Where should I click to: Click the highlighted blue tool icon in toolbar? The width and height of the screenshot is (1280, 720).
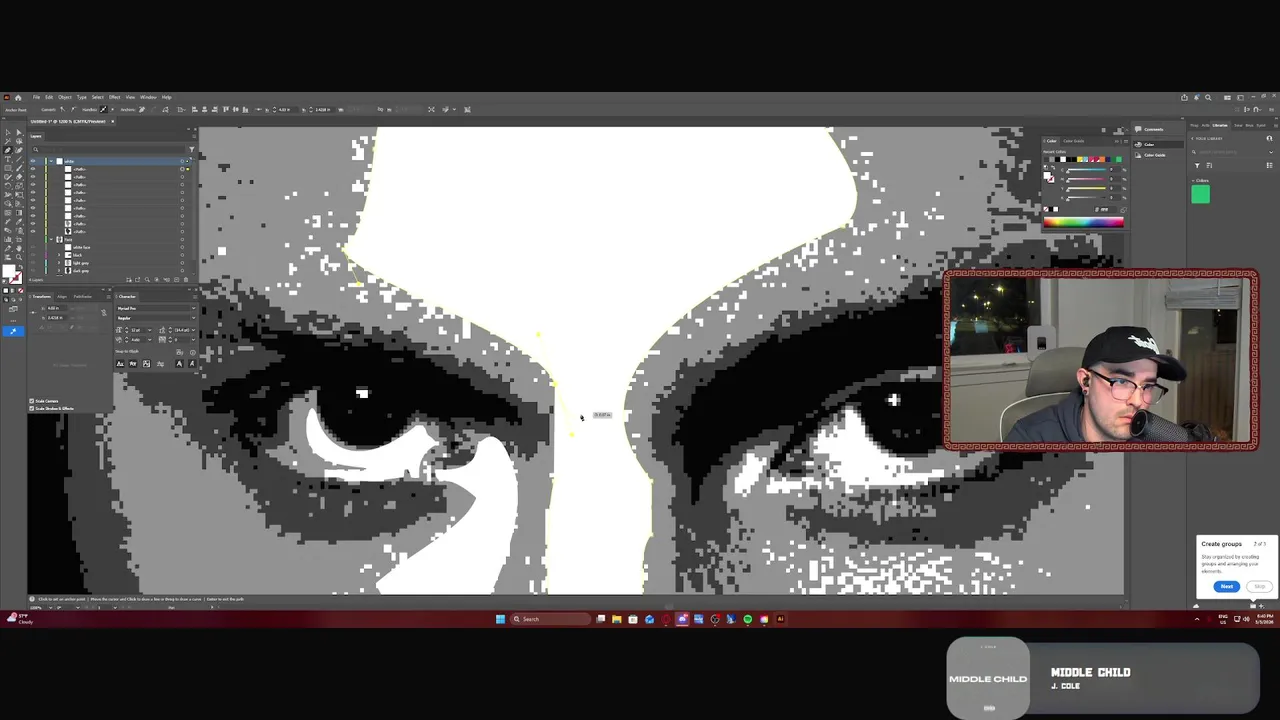[13, 331]
